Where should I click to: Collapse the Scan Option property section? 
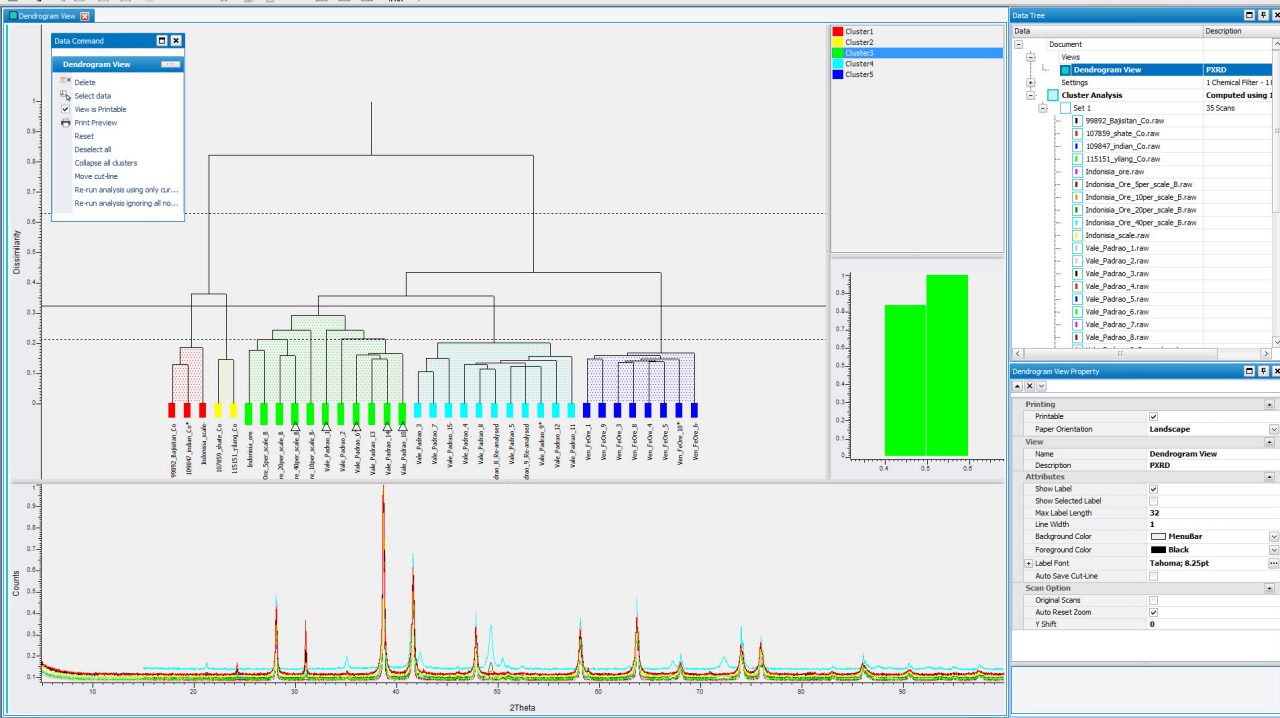1270,588
